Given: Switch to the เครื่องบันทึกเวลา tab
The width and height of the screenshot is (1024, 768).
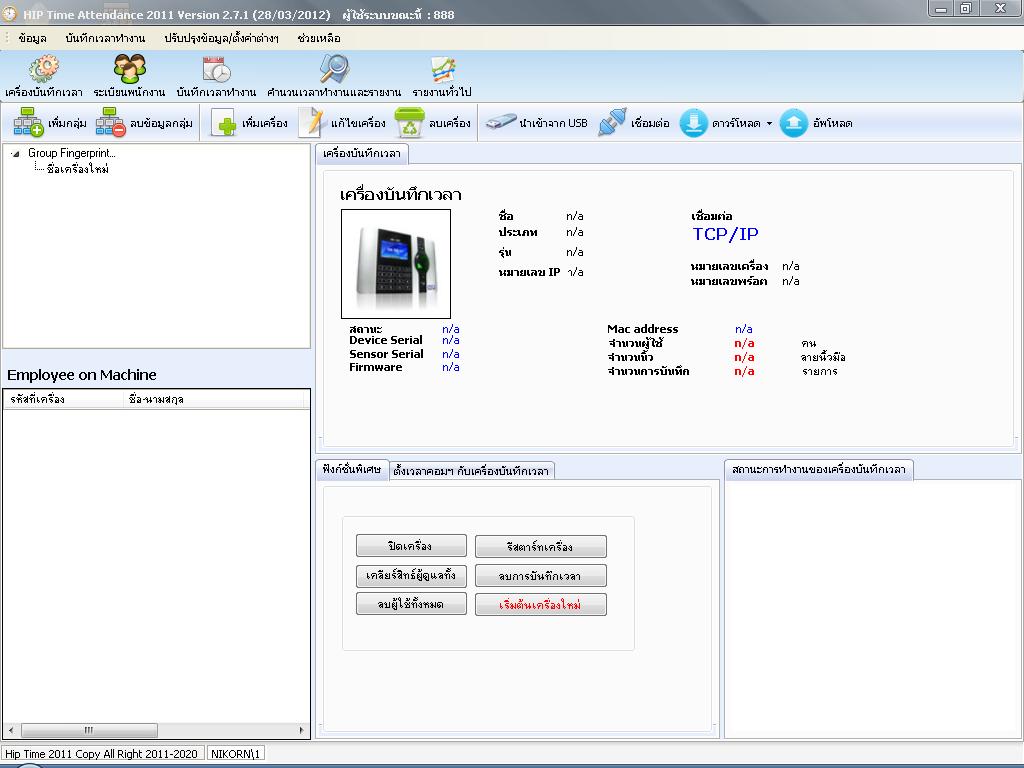Looking at the screenshot, I should point(362,153).
